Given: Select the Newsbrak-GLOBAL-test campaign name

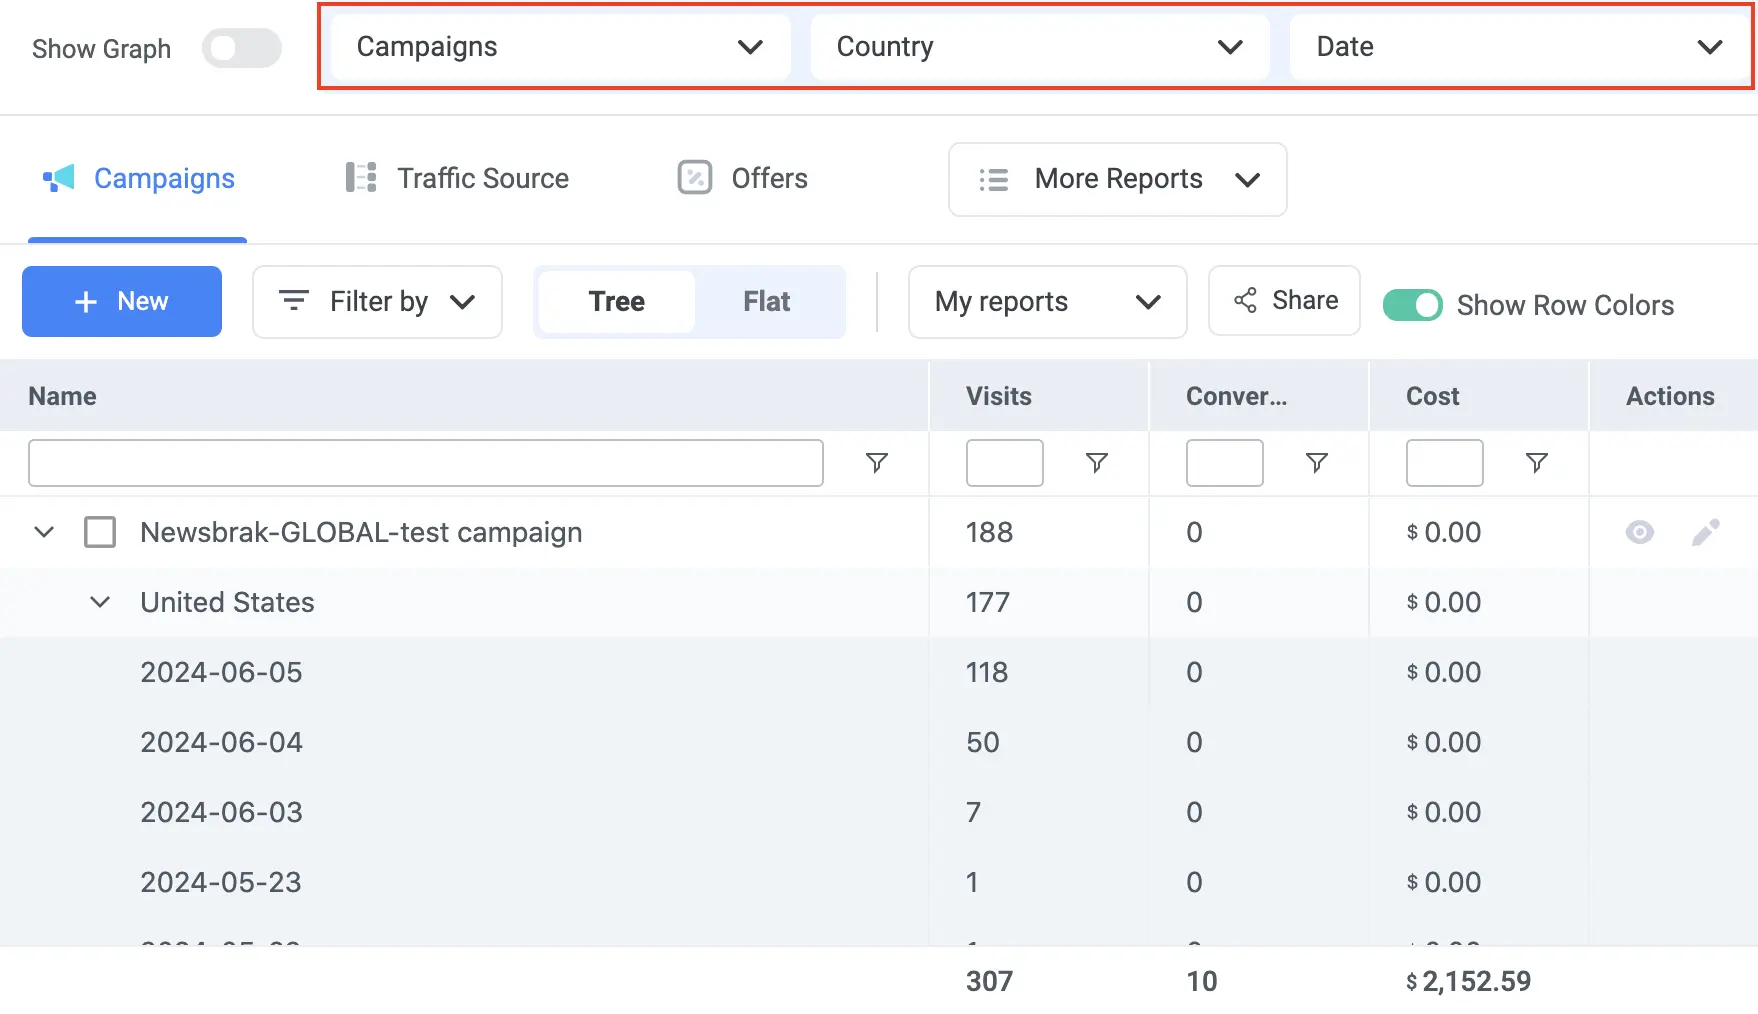Looking at the screenshot, I should pyautogui.click(x=361, y=532).
